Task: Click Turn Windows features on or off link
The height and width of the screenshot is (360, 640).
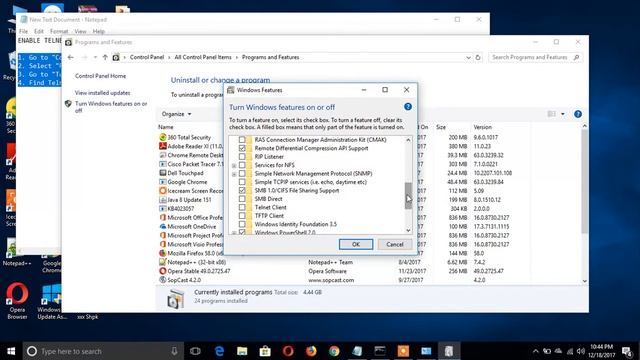Action: pos(111,107)
